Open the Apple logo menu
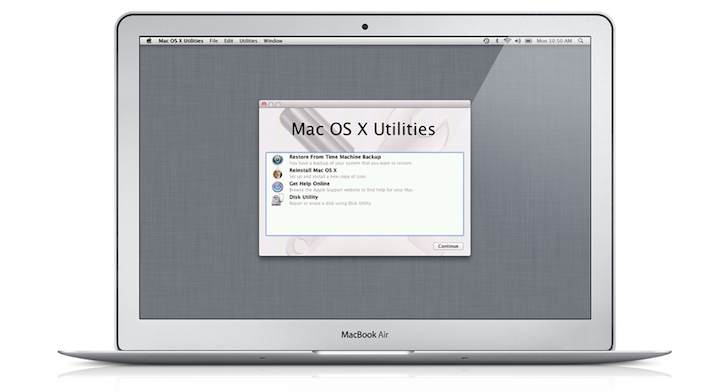Viewport: 728px width, 392px height. [149, 41]
